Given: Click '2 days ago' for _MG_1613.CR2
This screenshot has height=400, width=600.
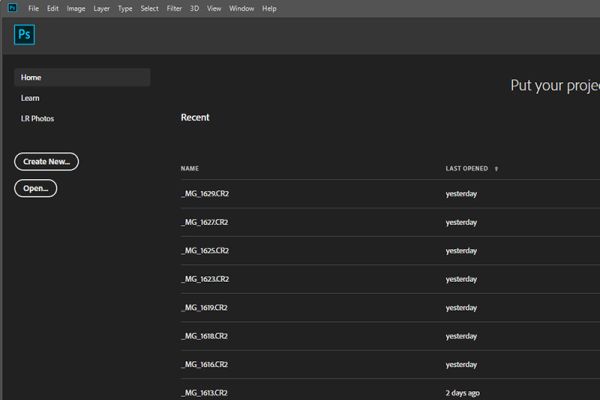Looking at the screenshot, I should pos(462,393).
